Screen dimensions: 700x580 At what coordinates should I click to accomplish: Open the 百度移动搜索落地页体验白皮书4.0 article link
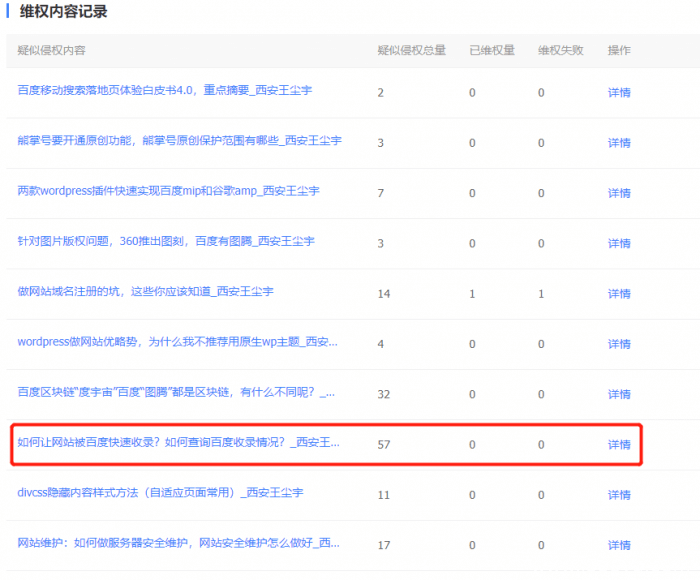(164, 91)
